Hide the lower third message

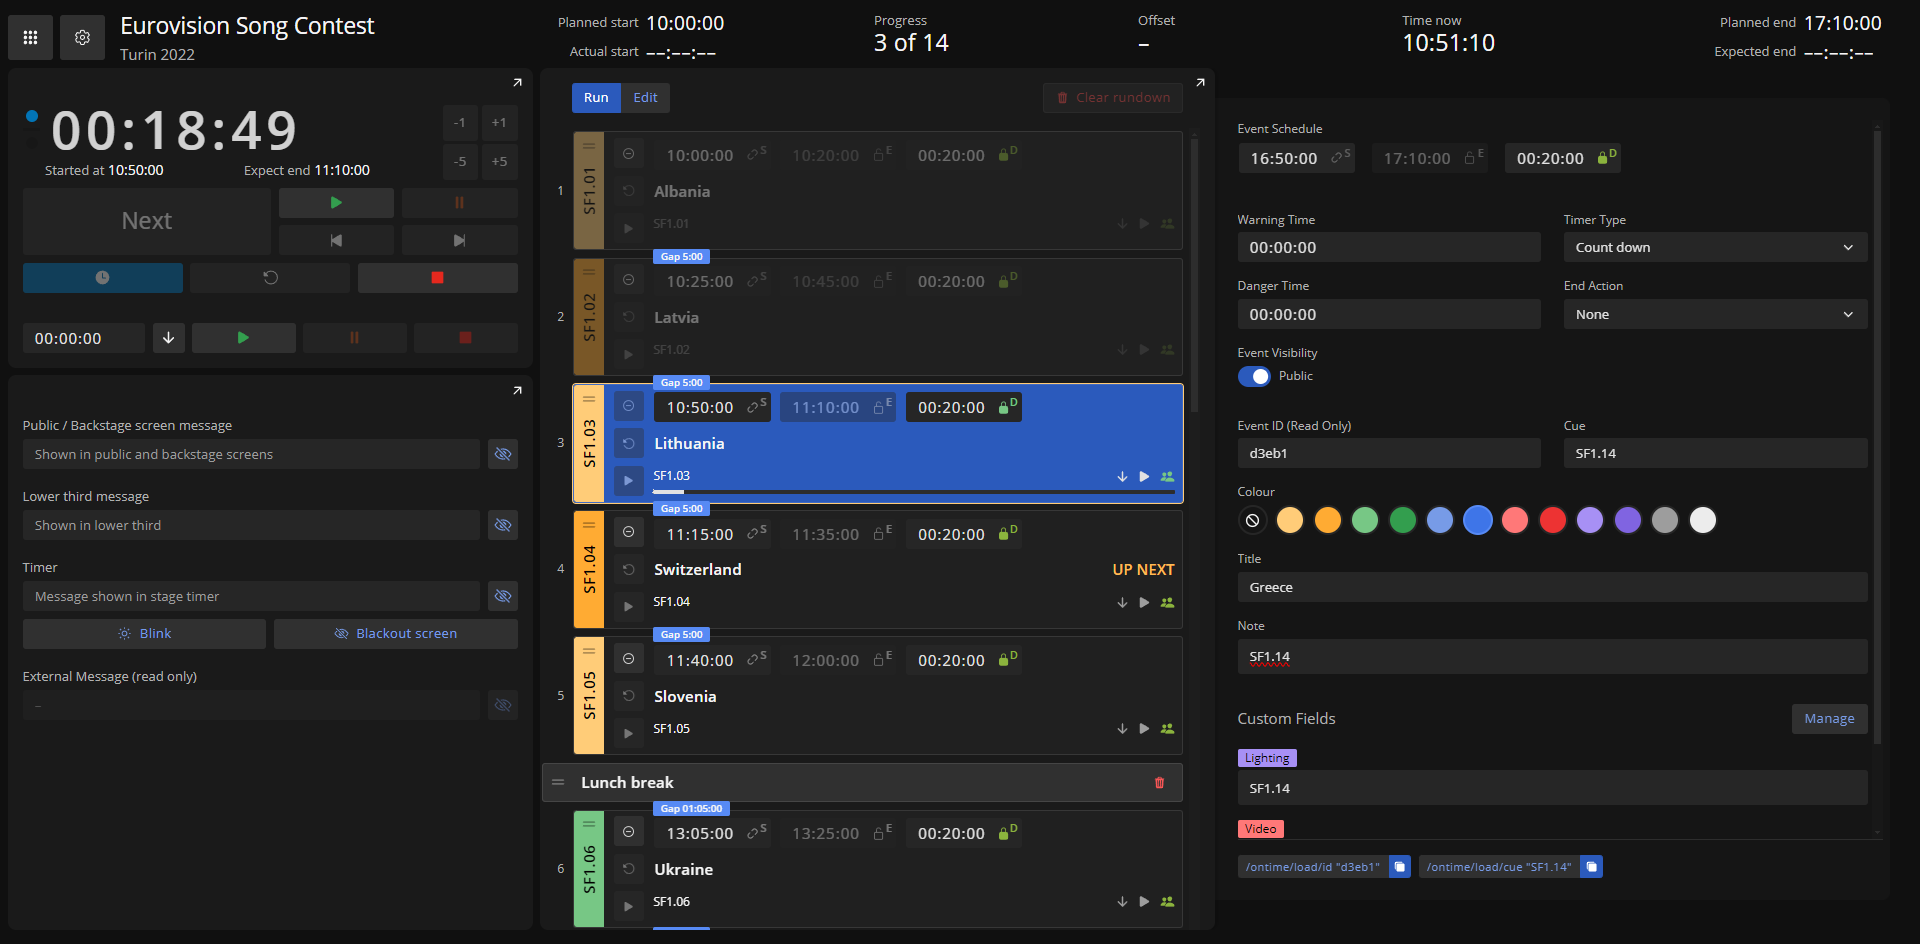point(502,524)
